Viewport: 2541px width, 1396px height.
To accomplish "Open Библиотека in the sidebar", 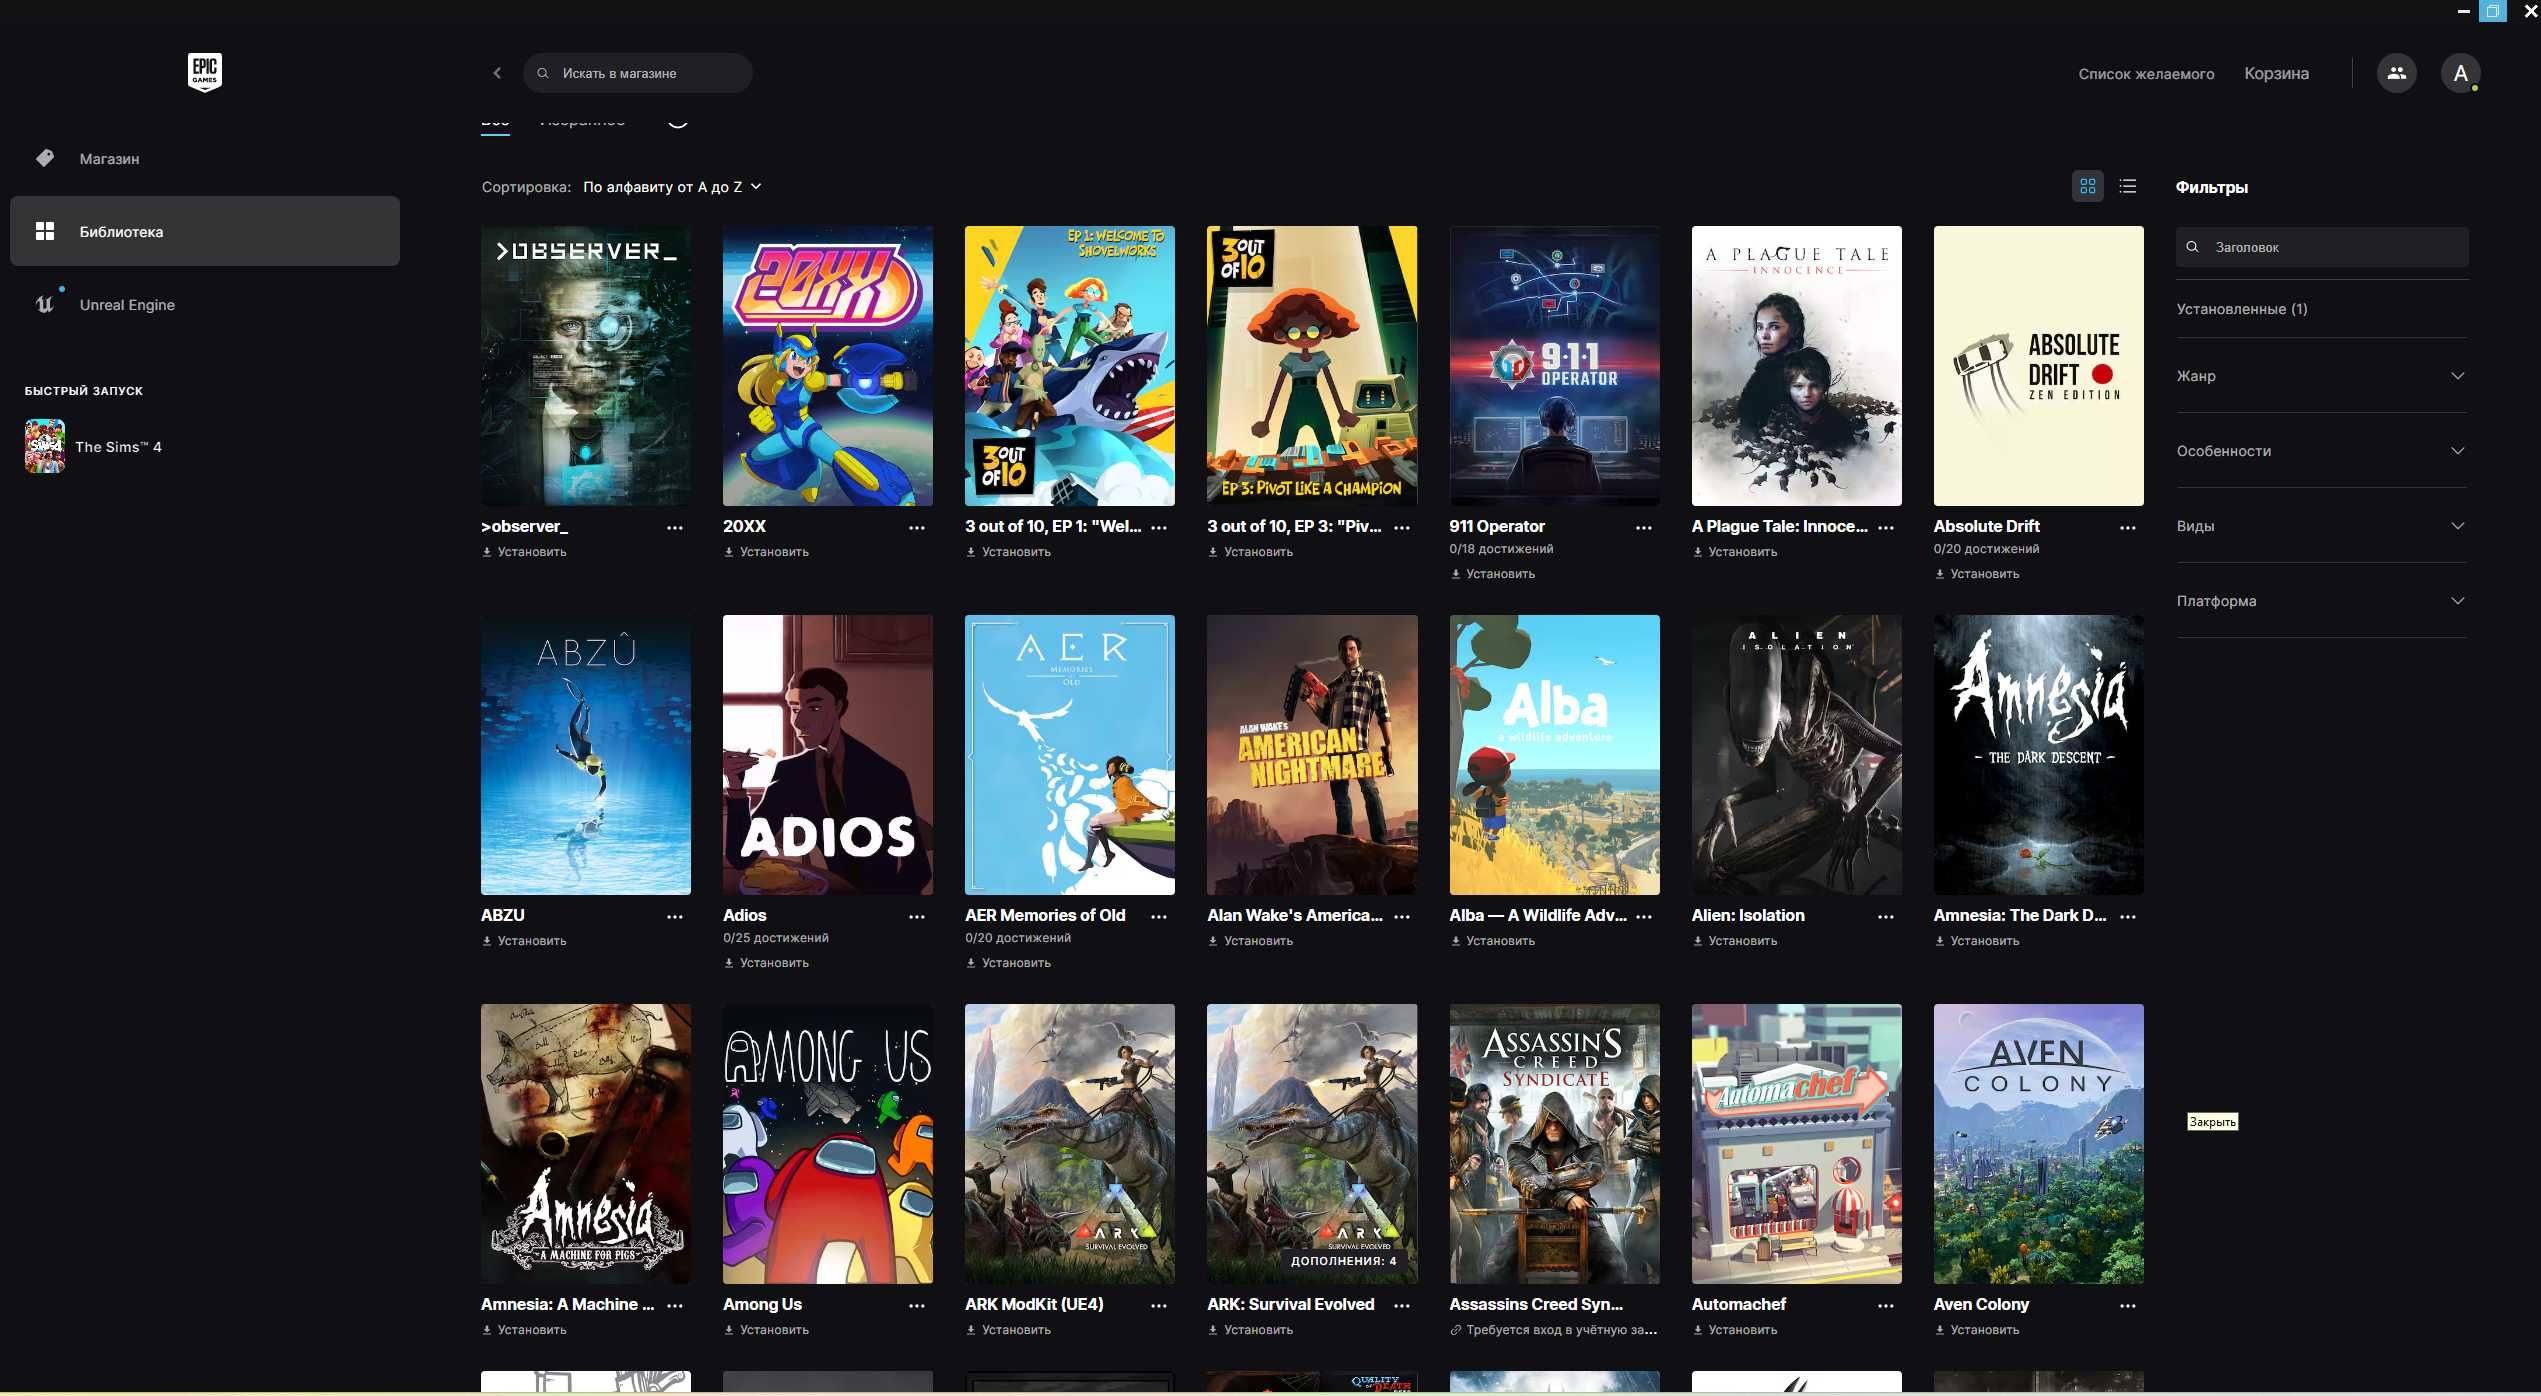I will click(x=205, y=231).
